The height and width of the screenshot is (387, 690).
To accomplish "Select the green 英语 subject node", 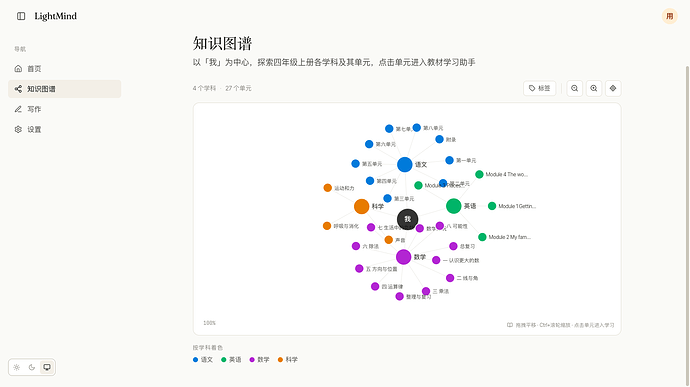I will (454, 206).
